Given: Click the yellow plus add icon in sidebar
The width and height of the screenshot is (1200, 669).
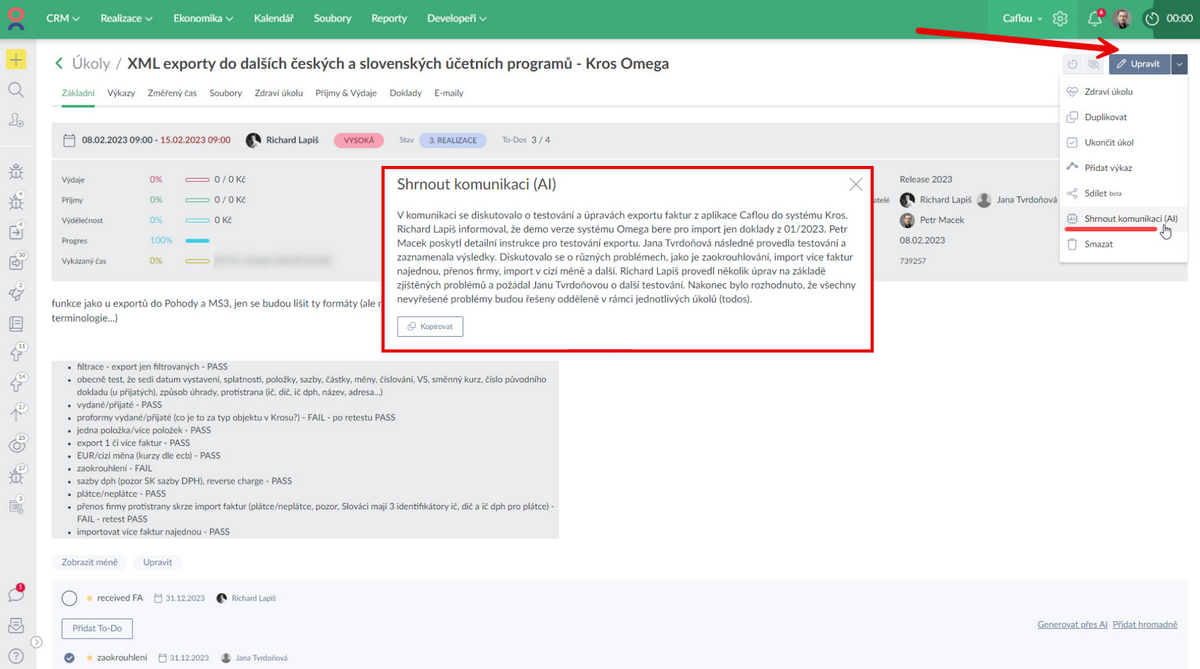Looking at the screenshot, I should [x=15, y=59].
